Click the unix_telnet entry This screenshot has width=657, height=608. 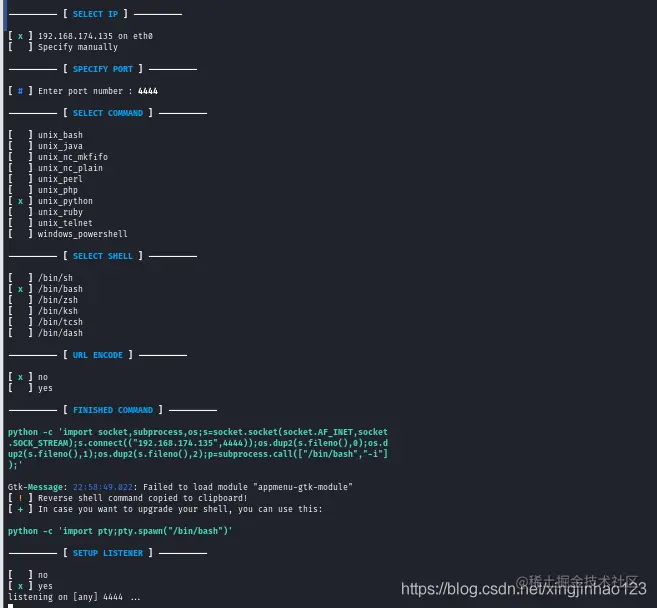pyautogui.click(x=51, y=223)
